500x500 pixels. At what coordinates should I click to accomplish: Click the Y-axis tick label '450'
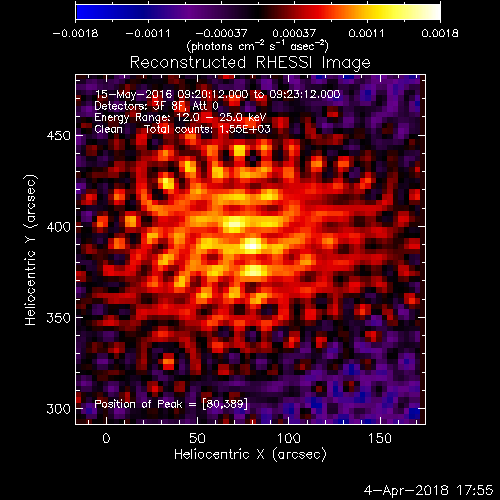pos(59,136)
